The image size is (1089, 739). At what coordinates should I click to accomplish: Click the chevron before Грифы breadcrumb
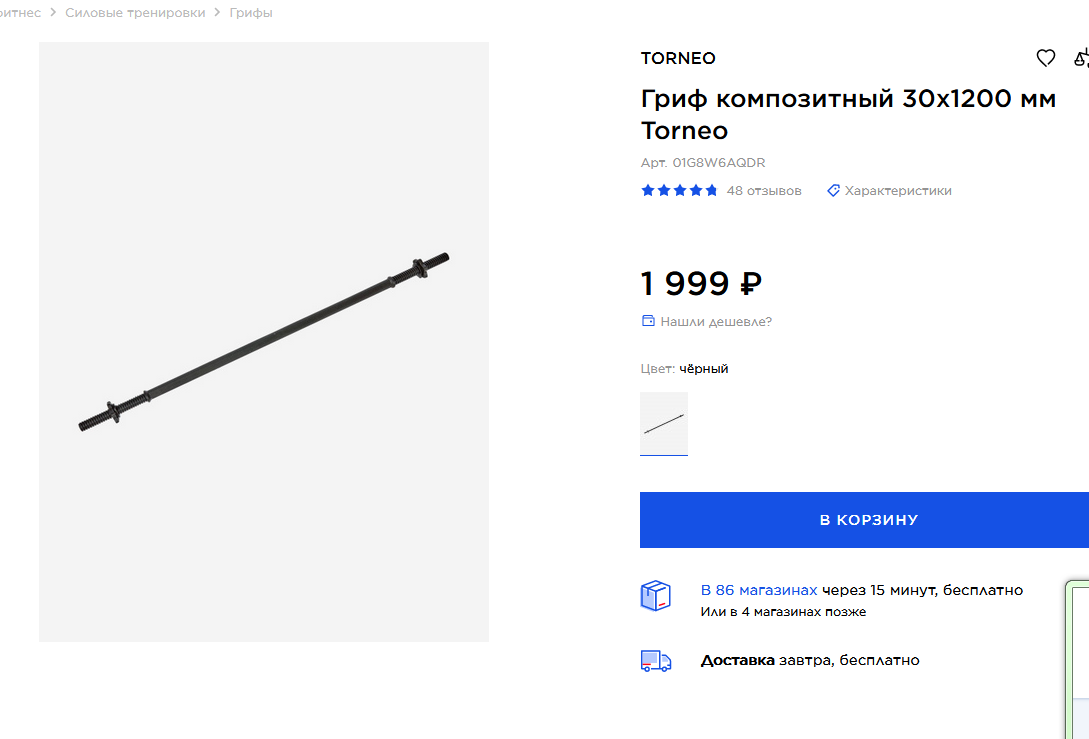pyautogui.click(x=217, y=13)
